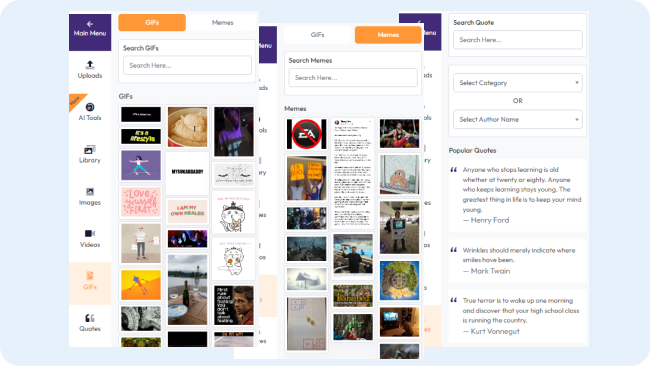Select the crossed-out EA logo meme
650x366 pixels.
[x=307, y=134]
